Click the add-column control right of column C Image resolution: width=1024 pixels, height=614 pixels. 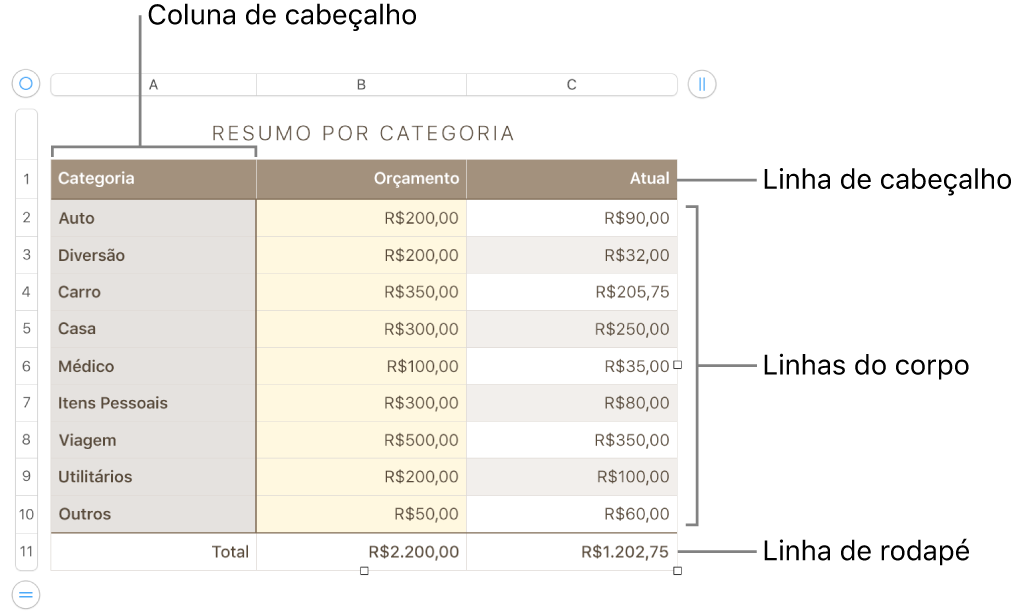[x=700, y=84]
